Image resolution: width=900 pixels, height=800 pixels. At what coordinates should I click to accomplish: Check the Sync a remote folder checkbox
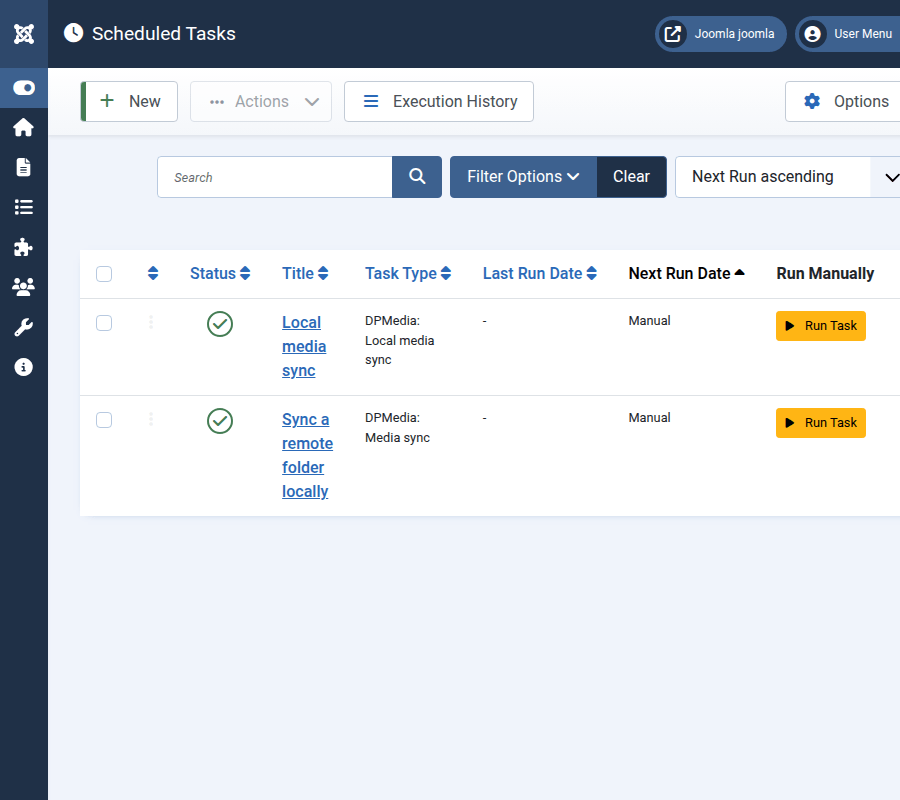pyautogui.click(x=104, y=420)
